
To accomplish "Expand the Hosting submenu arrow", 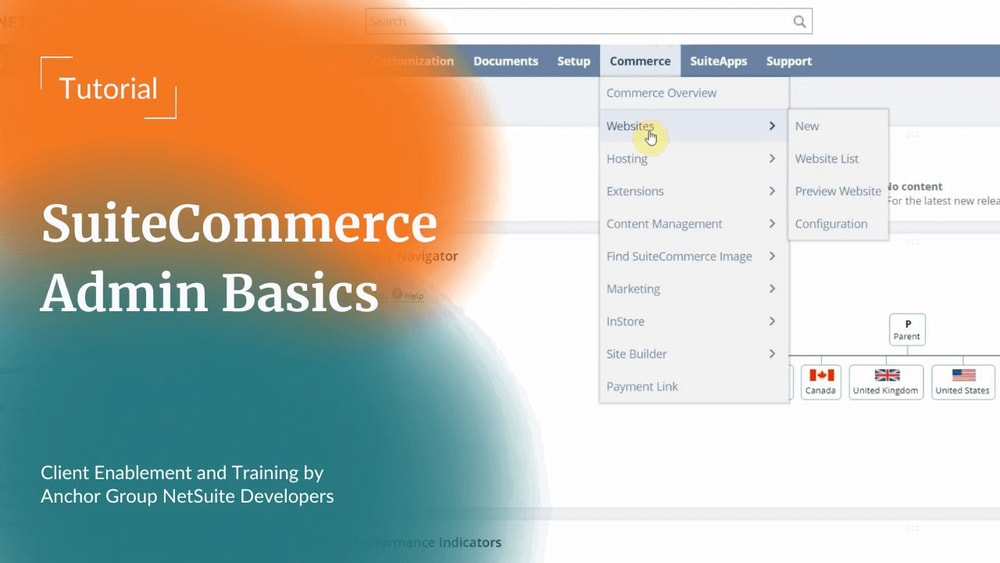I will point(772,159).
